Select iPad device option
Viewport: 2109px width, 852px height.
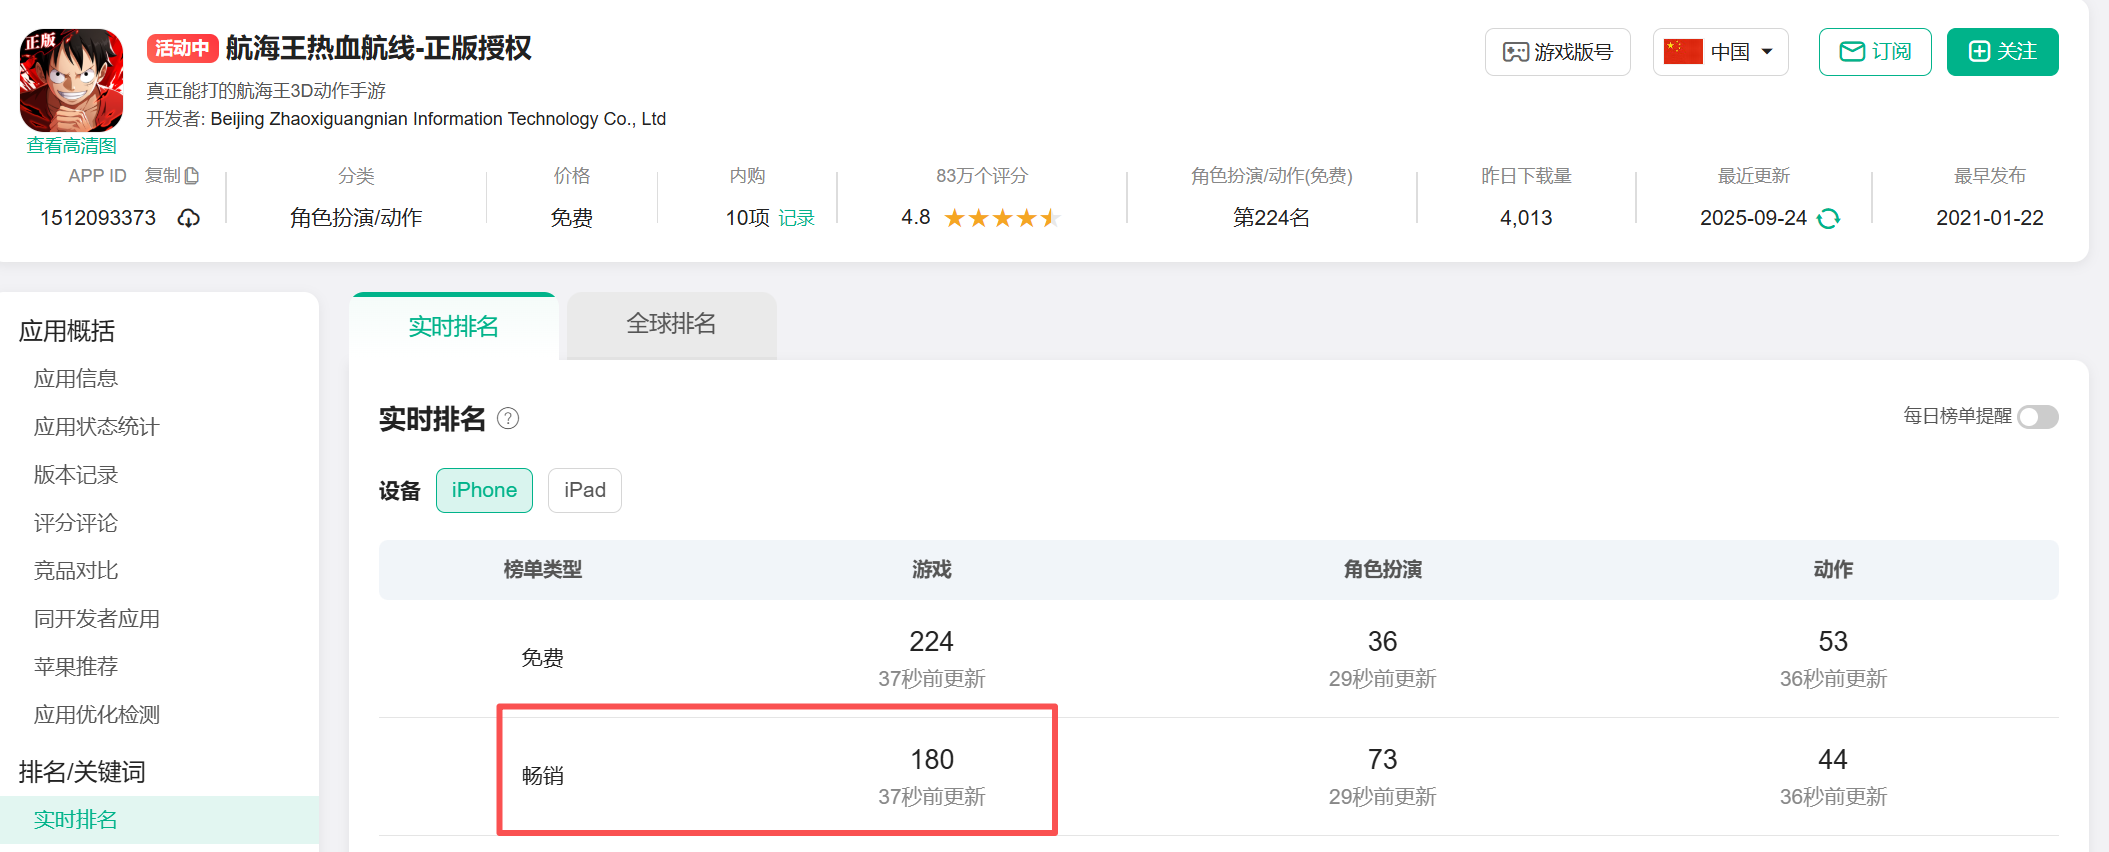click(585, 490)
